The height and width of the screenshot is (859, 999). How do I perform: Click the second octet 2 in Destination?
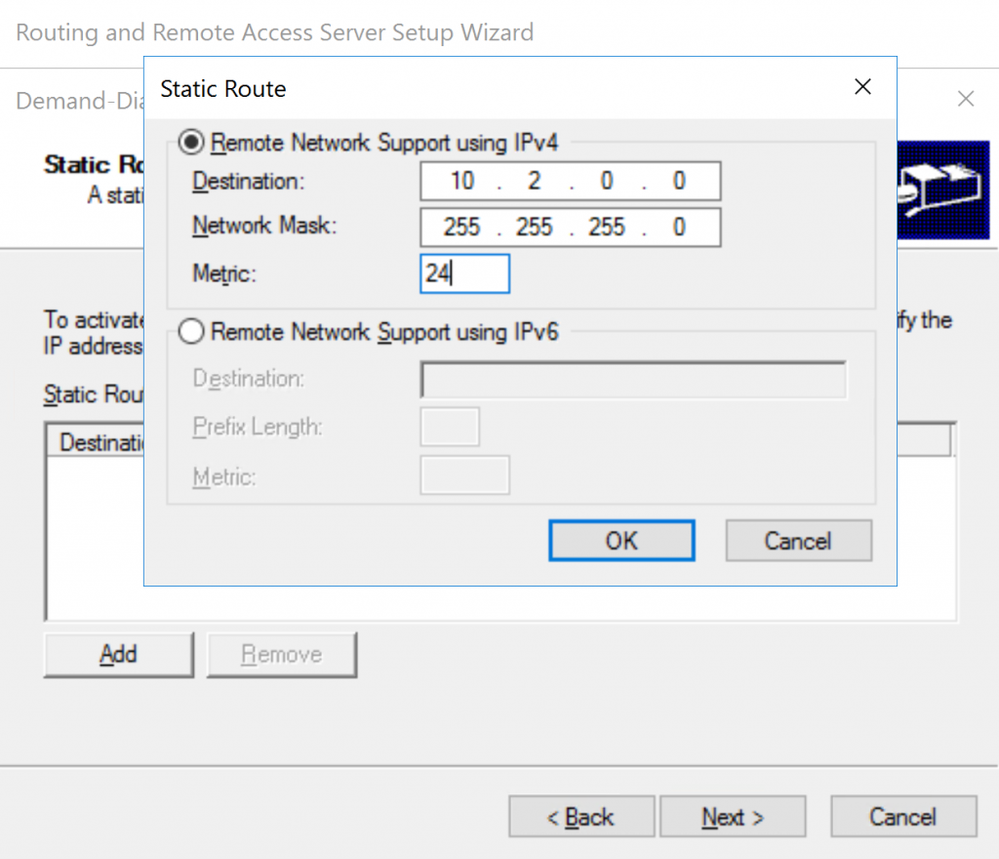pos(534,181)
